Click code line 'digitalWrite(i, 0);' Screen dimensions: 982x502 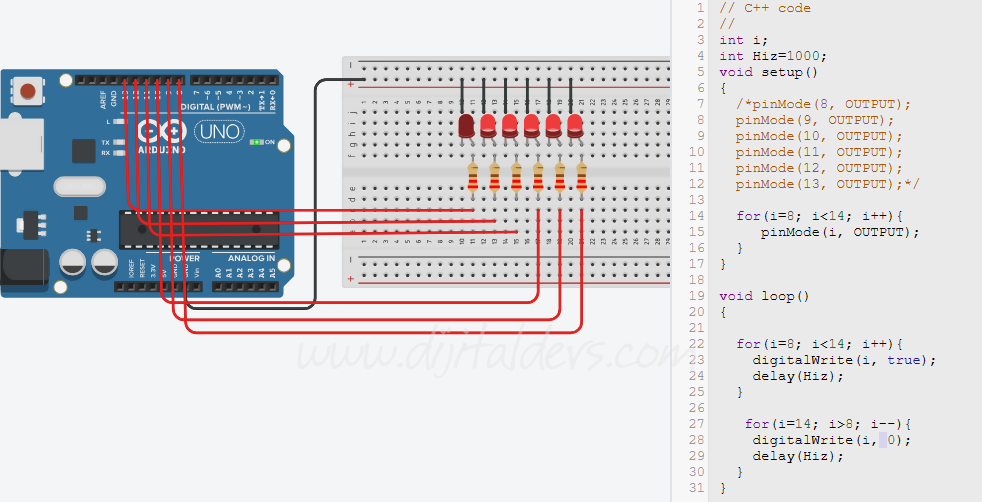pos(831,440)
